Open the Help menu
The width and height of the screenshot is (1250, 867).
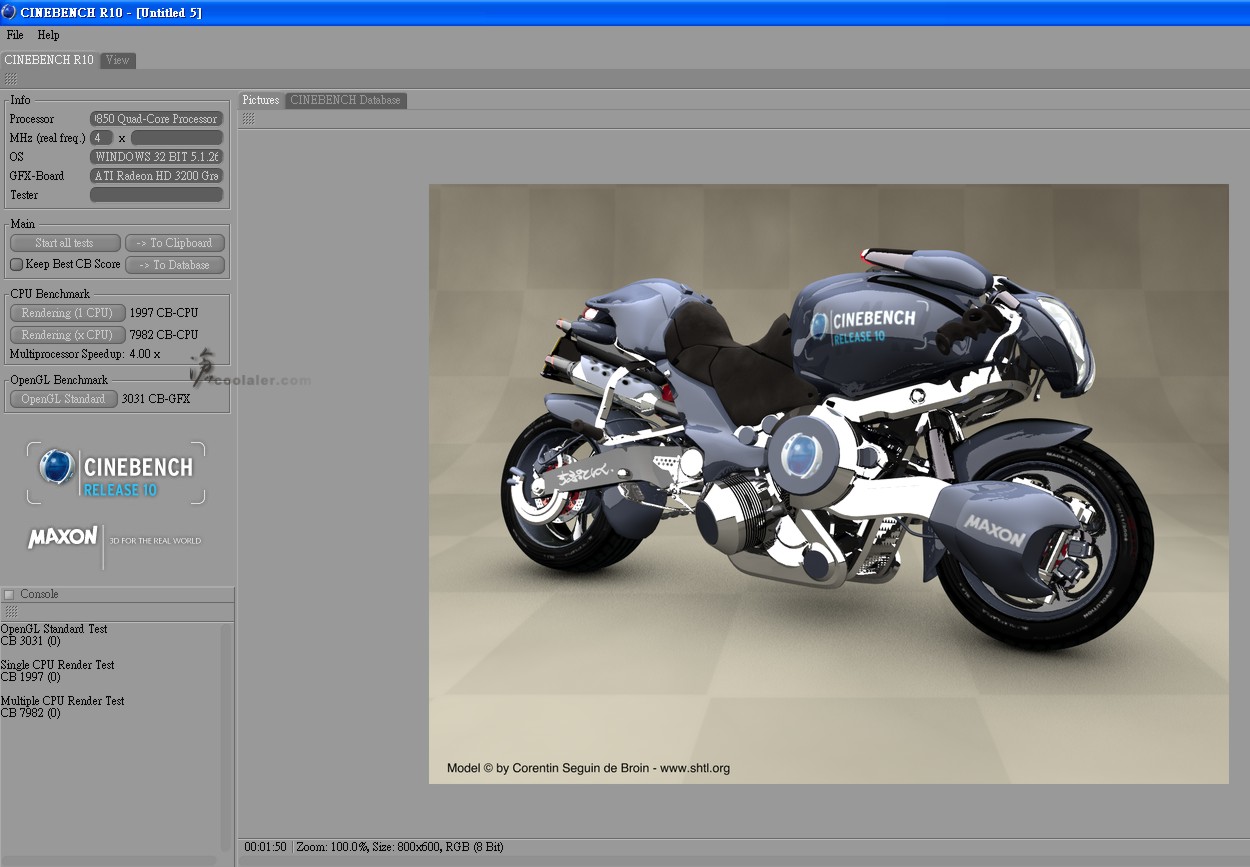(48, 35)
